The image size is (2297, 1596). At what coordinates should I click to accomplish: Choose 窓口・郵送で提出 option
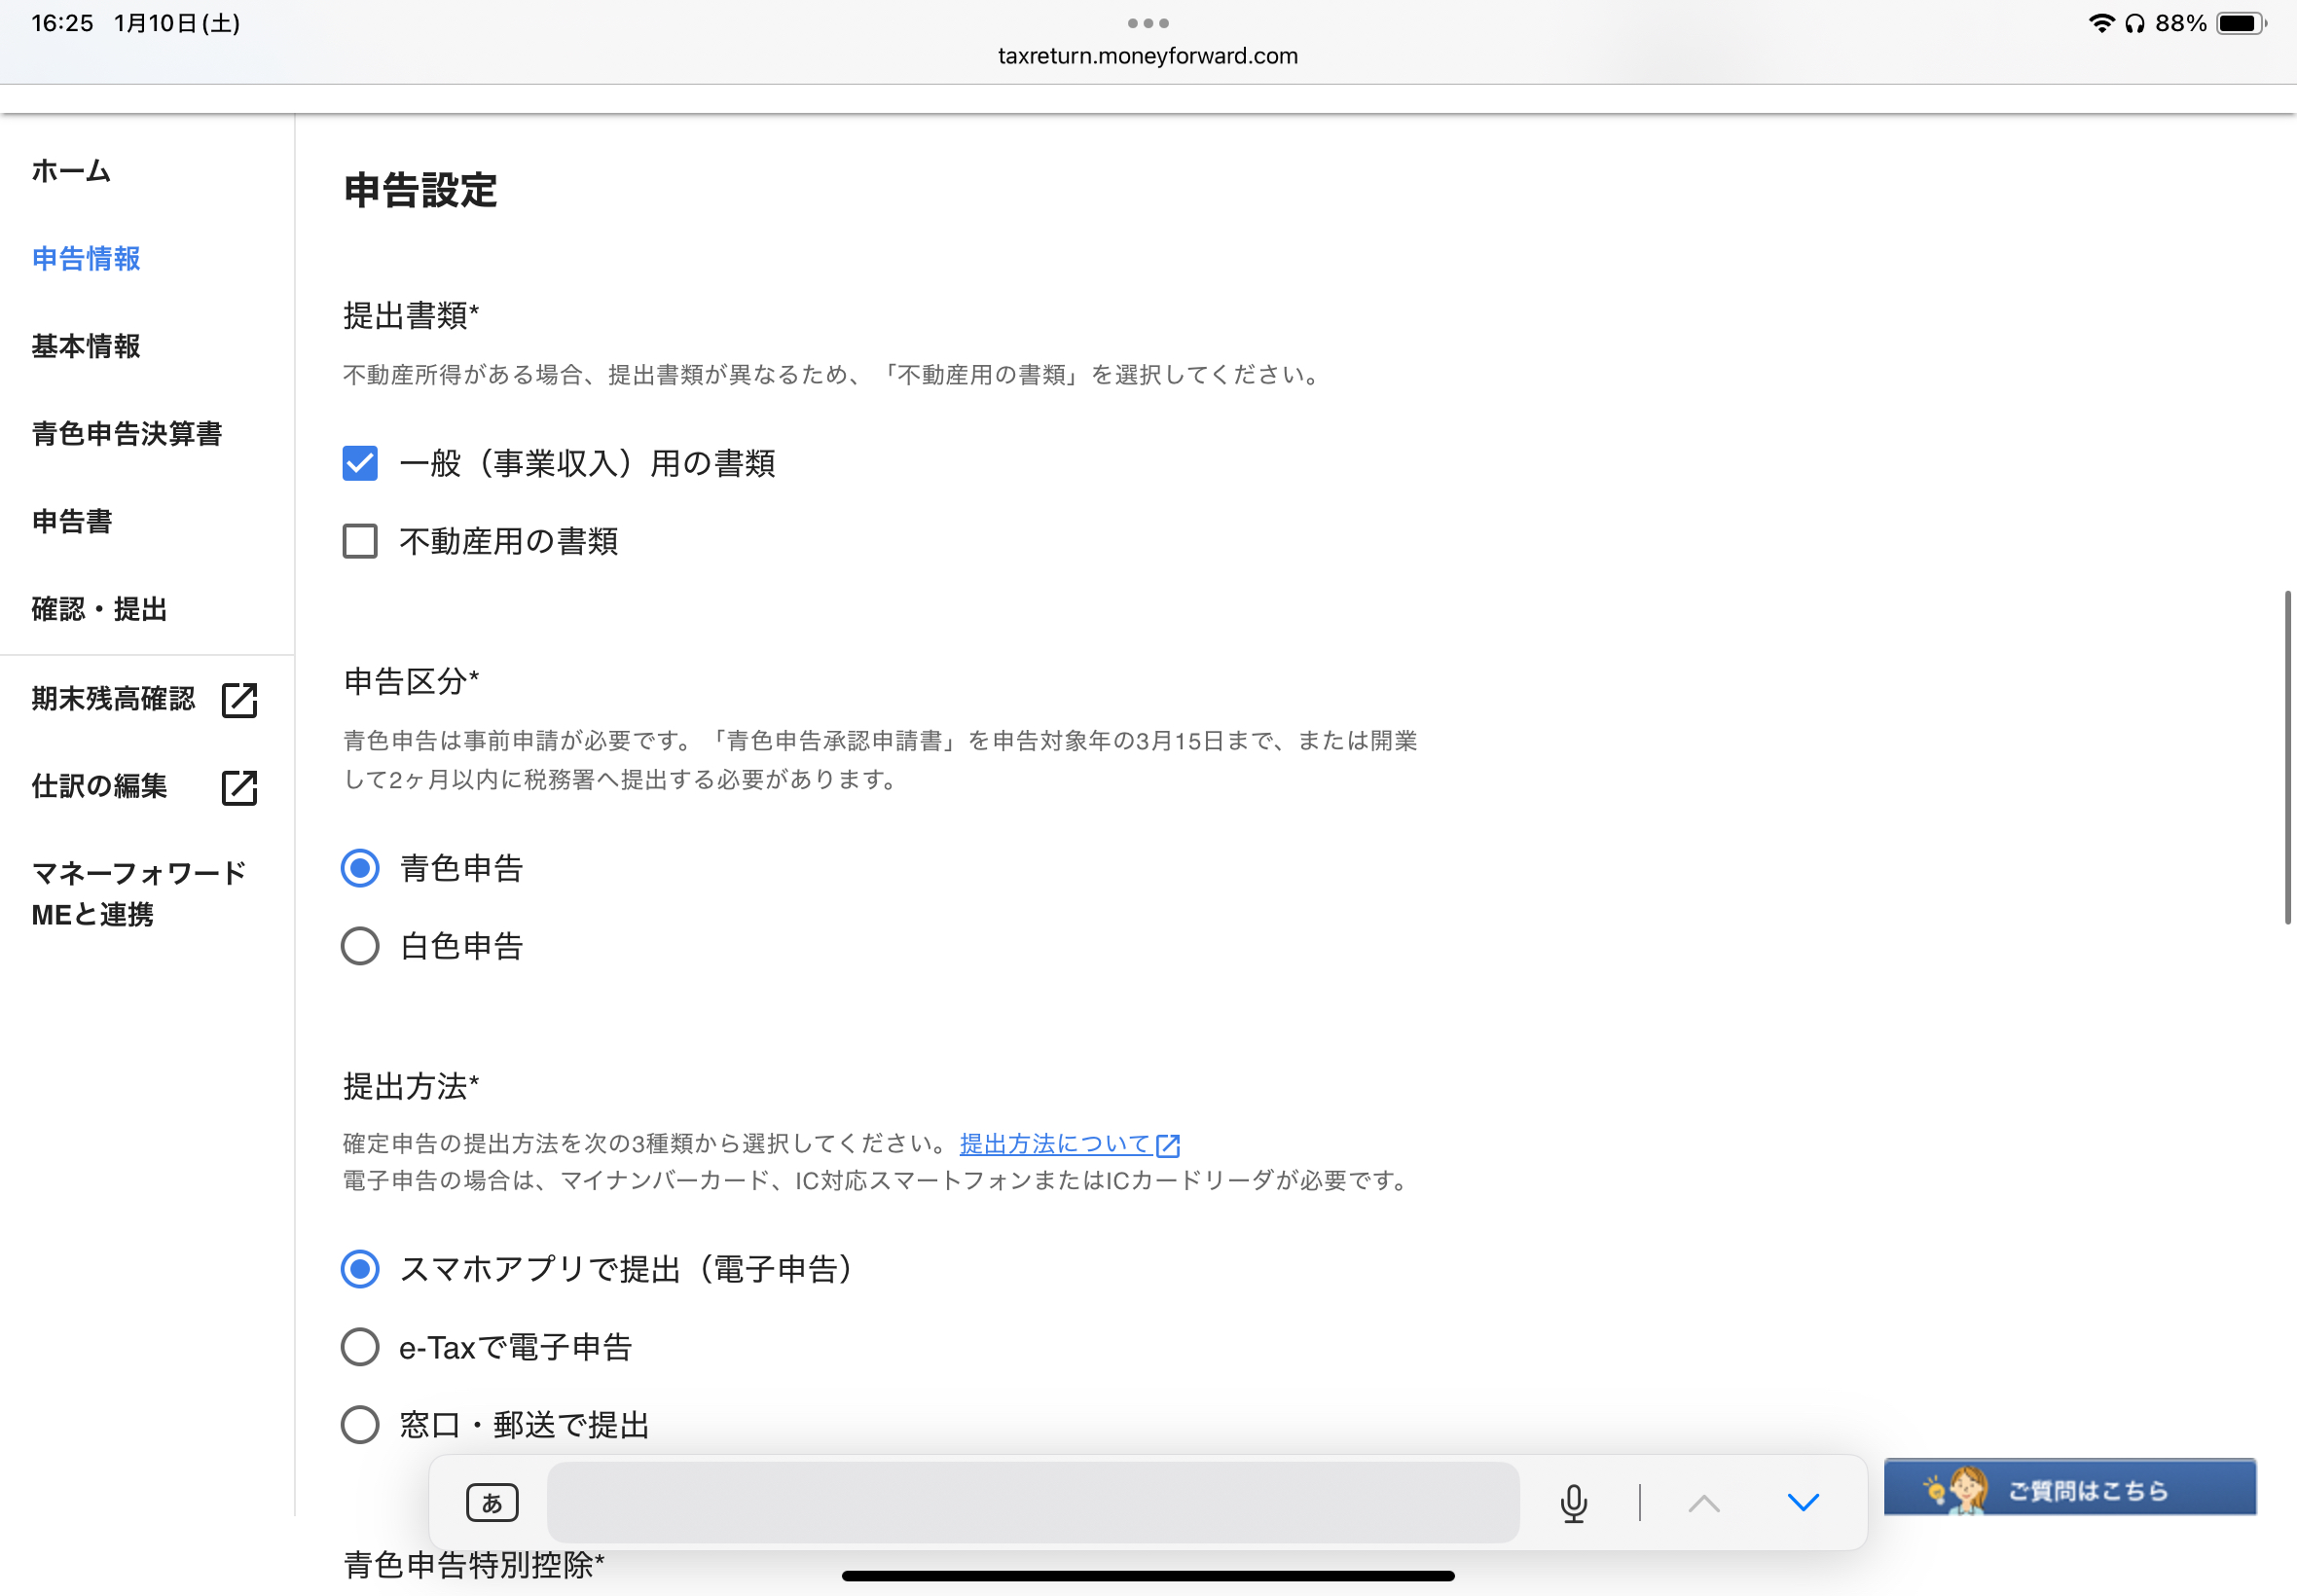pos(360,1425)
